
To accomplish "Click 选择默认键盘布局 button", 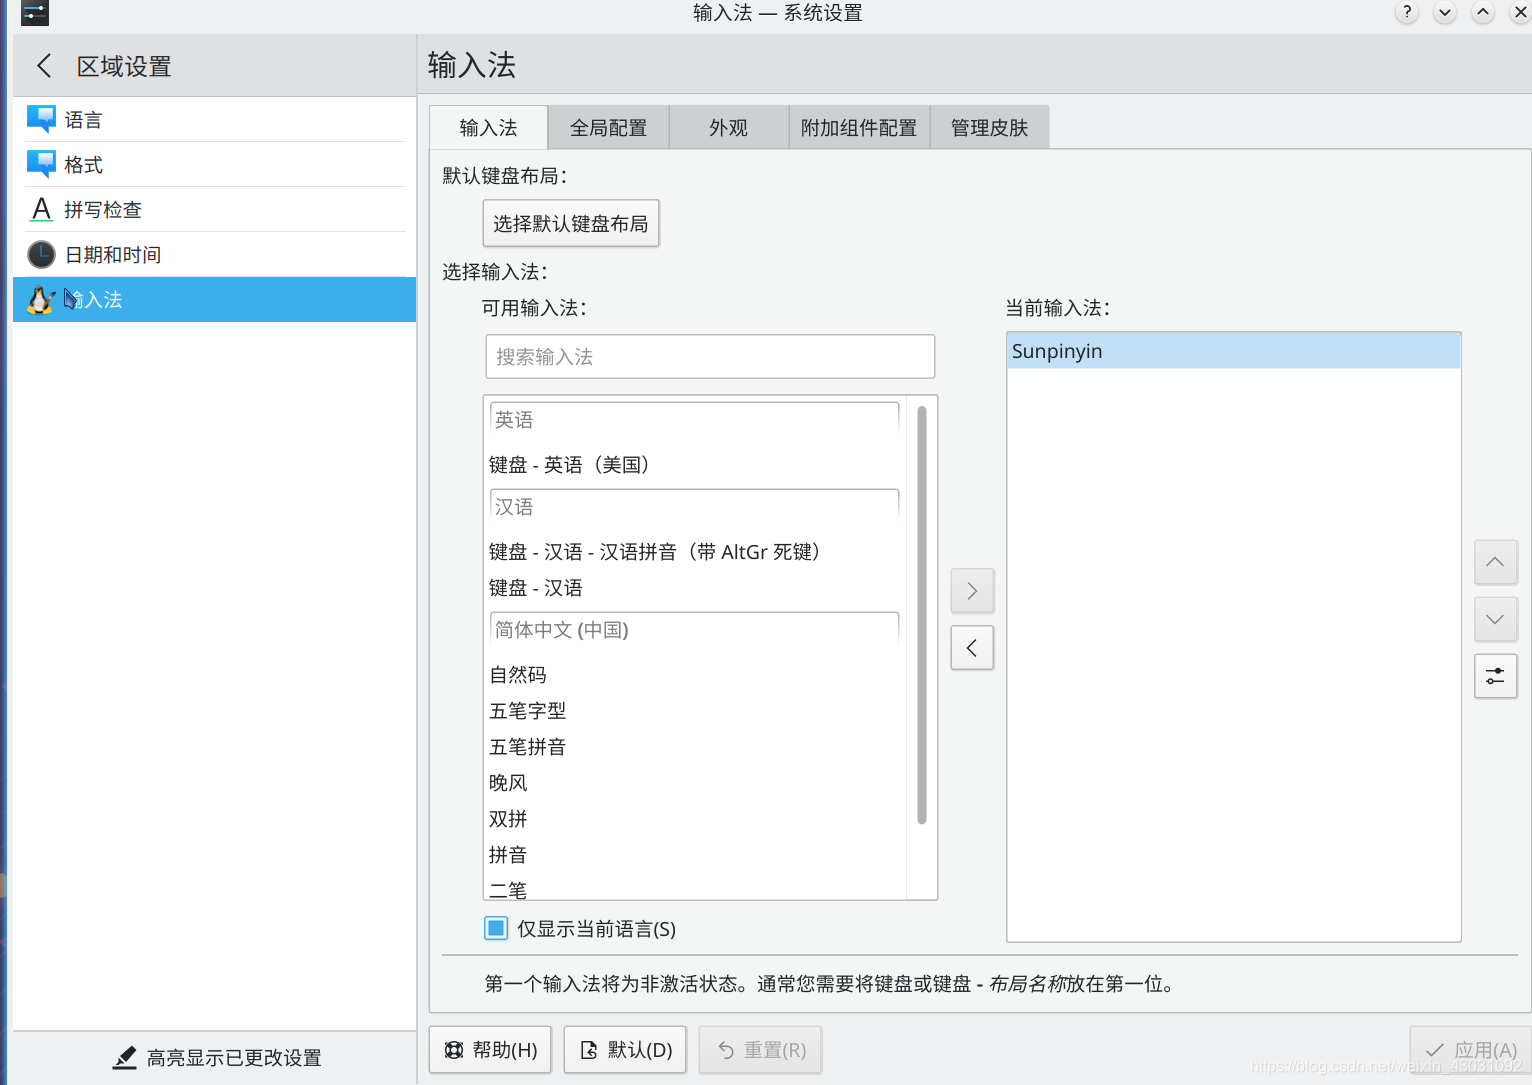I will [x=571, y=223].
